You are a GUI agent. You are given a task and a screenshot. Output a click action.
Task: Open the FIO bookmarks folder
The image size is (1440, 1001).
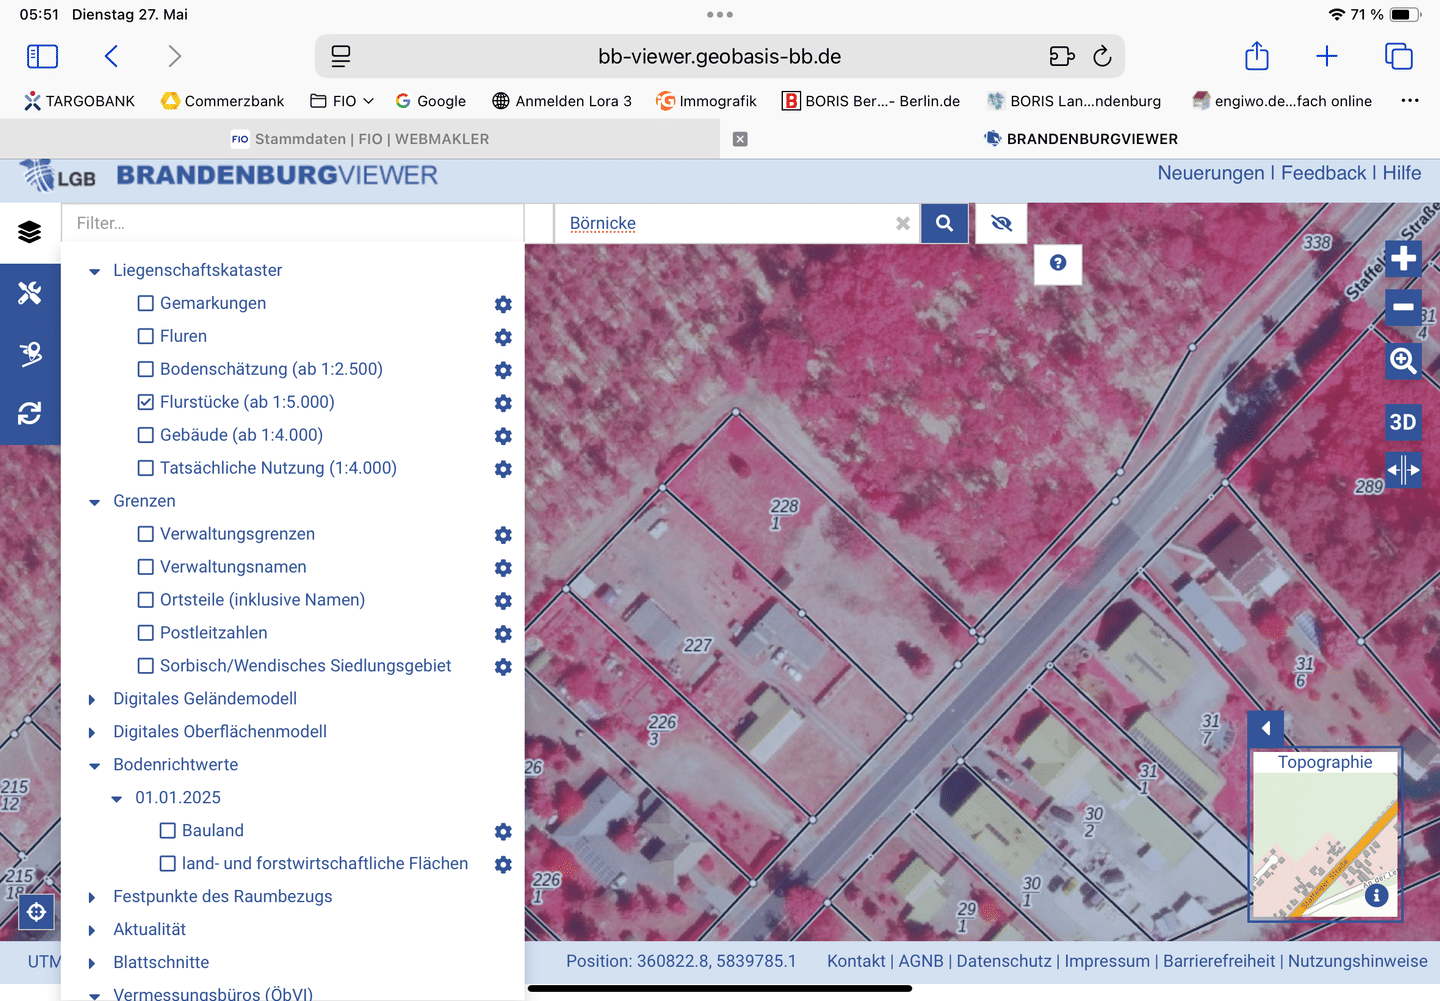point(342,101)
